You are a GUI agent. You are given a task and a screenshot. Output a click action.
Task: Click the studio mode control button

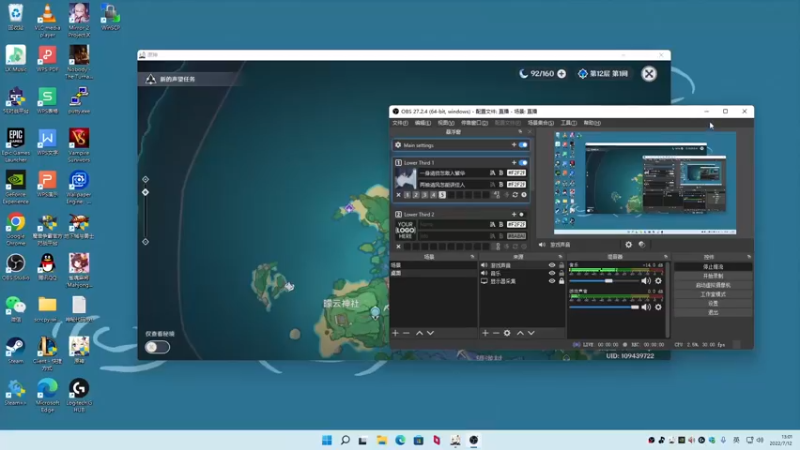coord(713,294)
